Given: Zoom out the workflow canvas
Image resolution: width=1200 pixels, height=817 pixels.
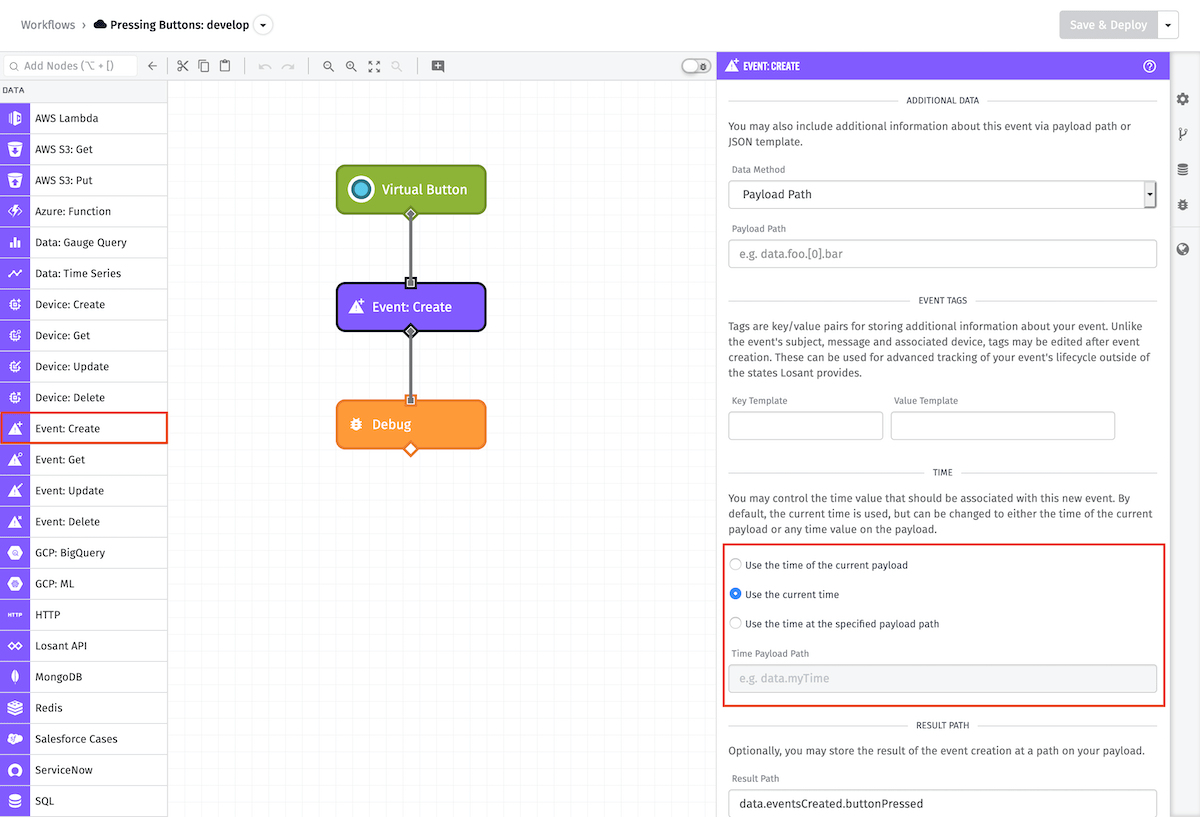Looking at the screenshot, I should tap(328, 66).
